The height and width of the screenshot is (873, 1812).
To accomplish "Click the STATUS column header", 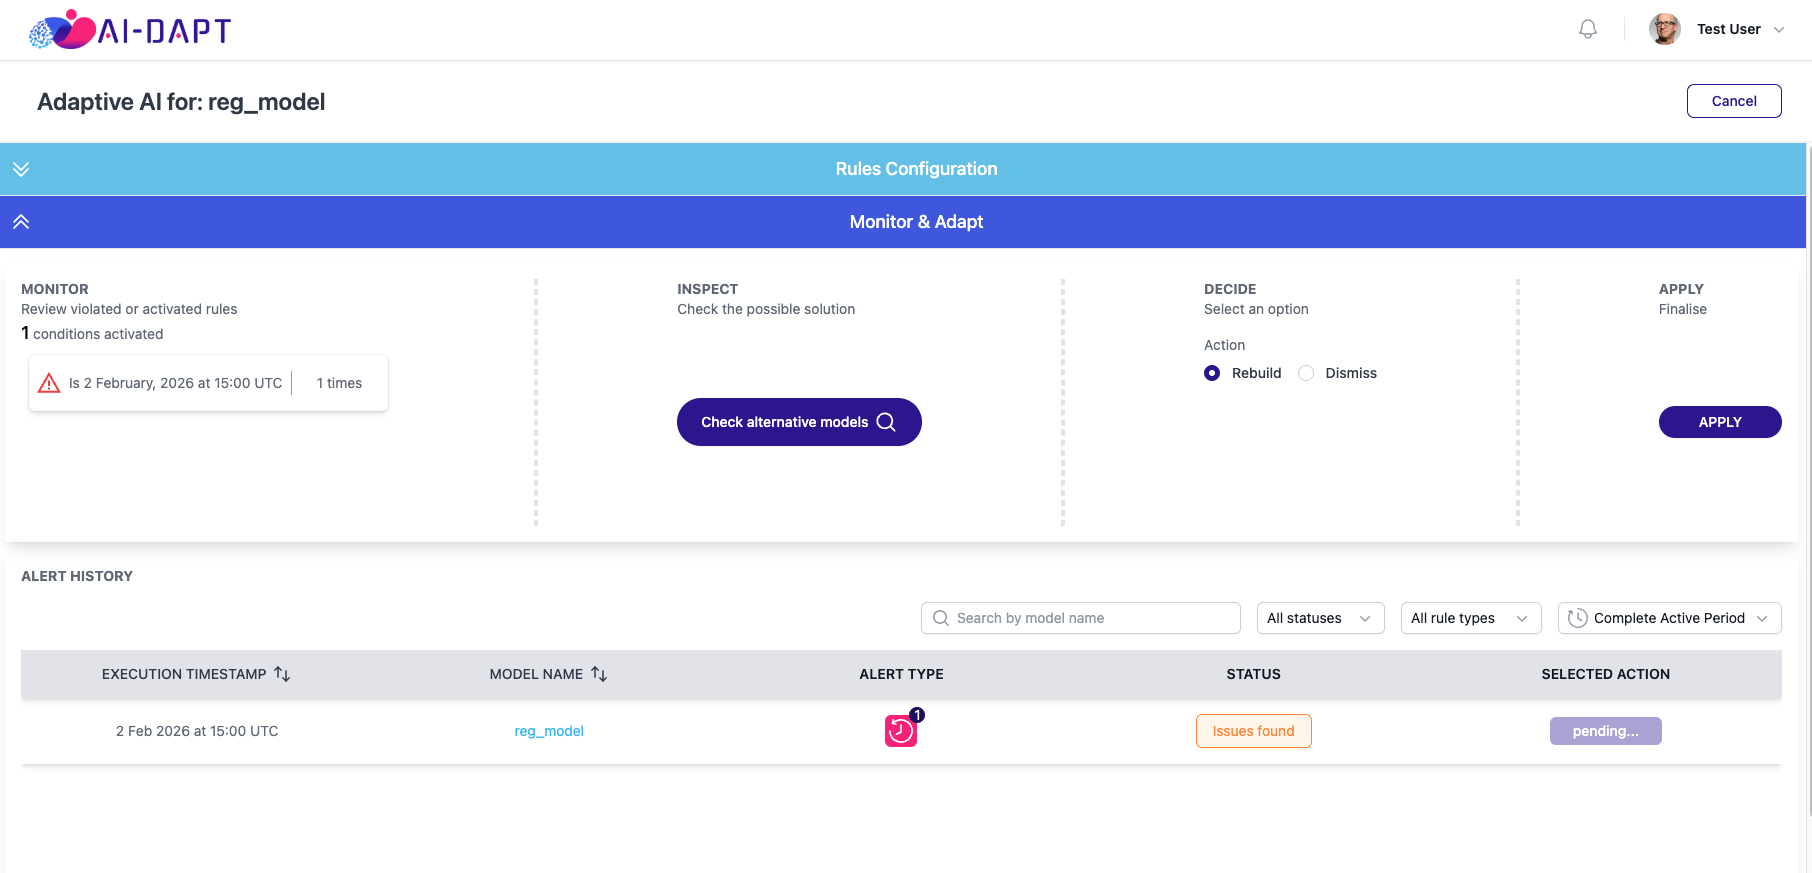I will pos(1253,674).
